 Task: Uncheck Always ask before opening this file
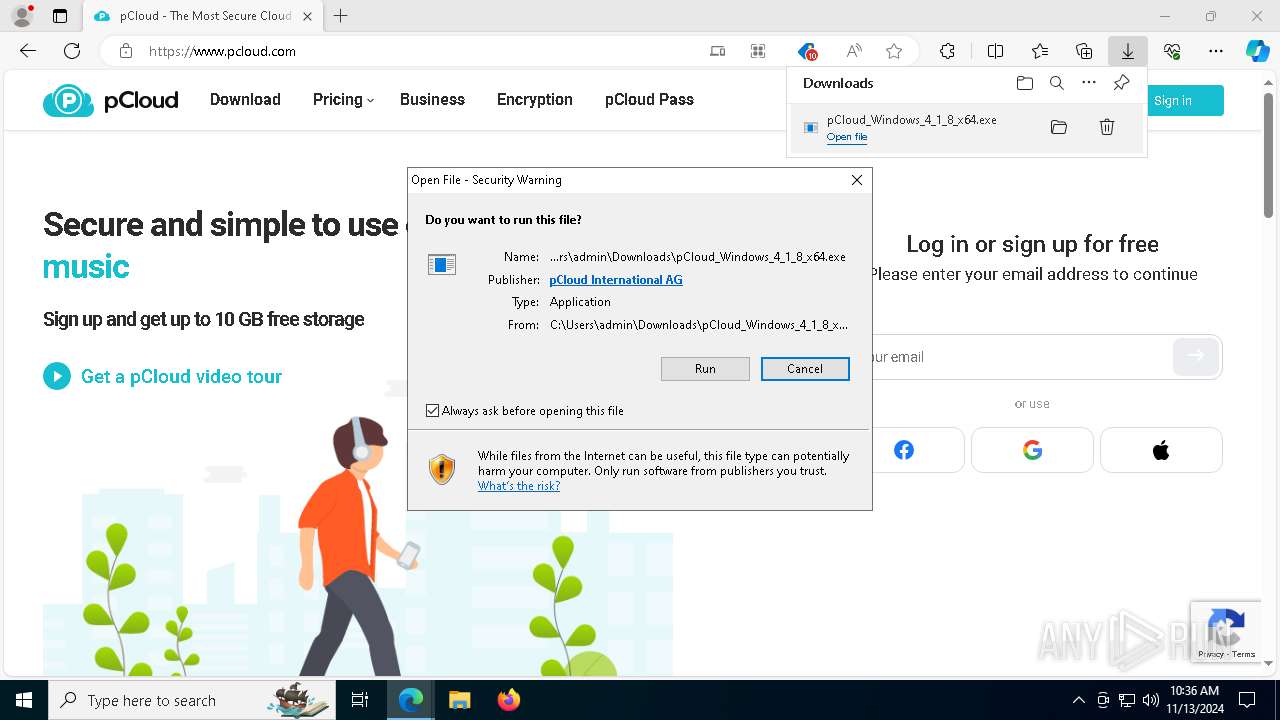[x=433, y=411]
